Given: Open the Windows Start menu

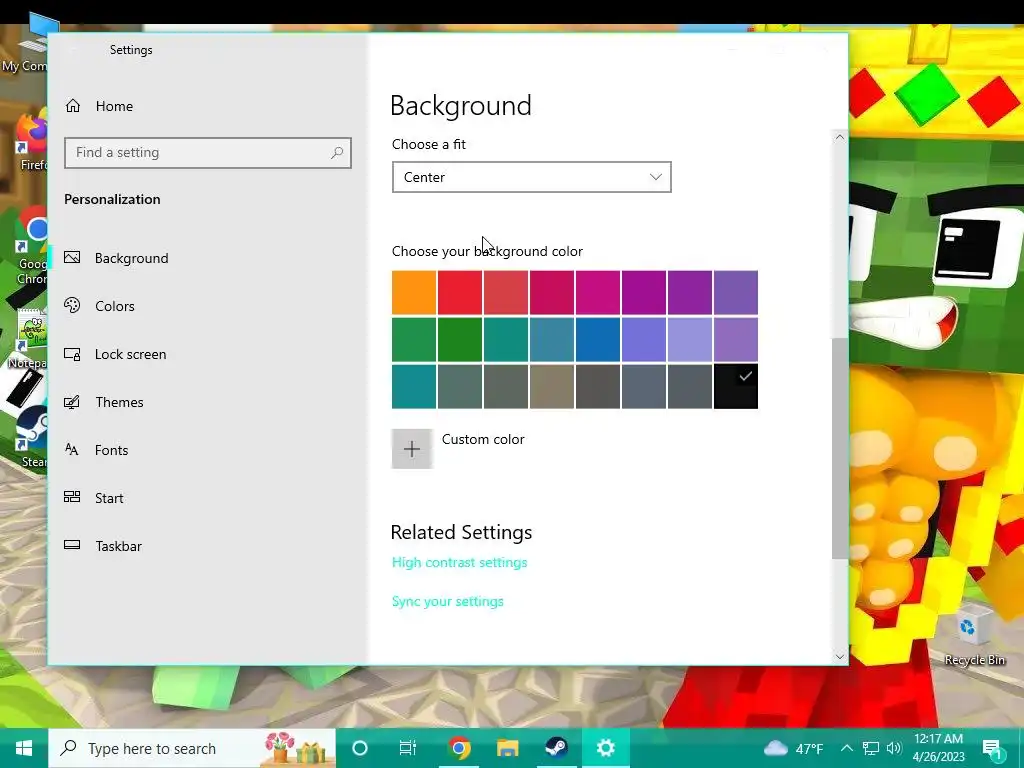Looking at the screenshot, I should click(24, 748).
